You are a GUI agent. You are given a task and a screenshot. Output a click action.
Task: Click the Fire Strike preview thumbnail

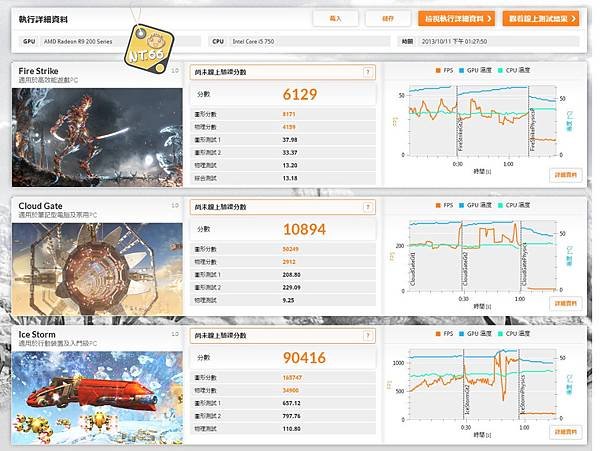coord(97,137)
